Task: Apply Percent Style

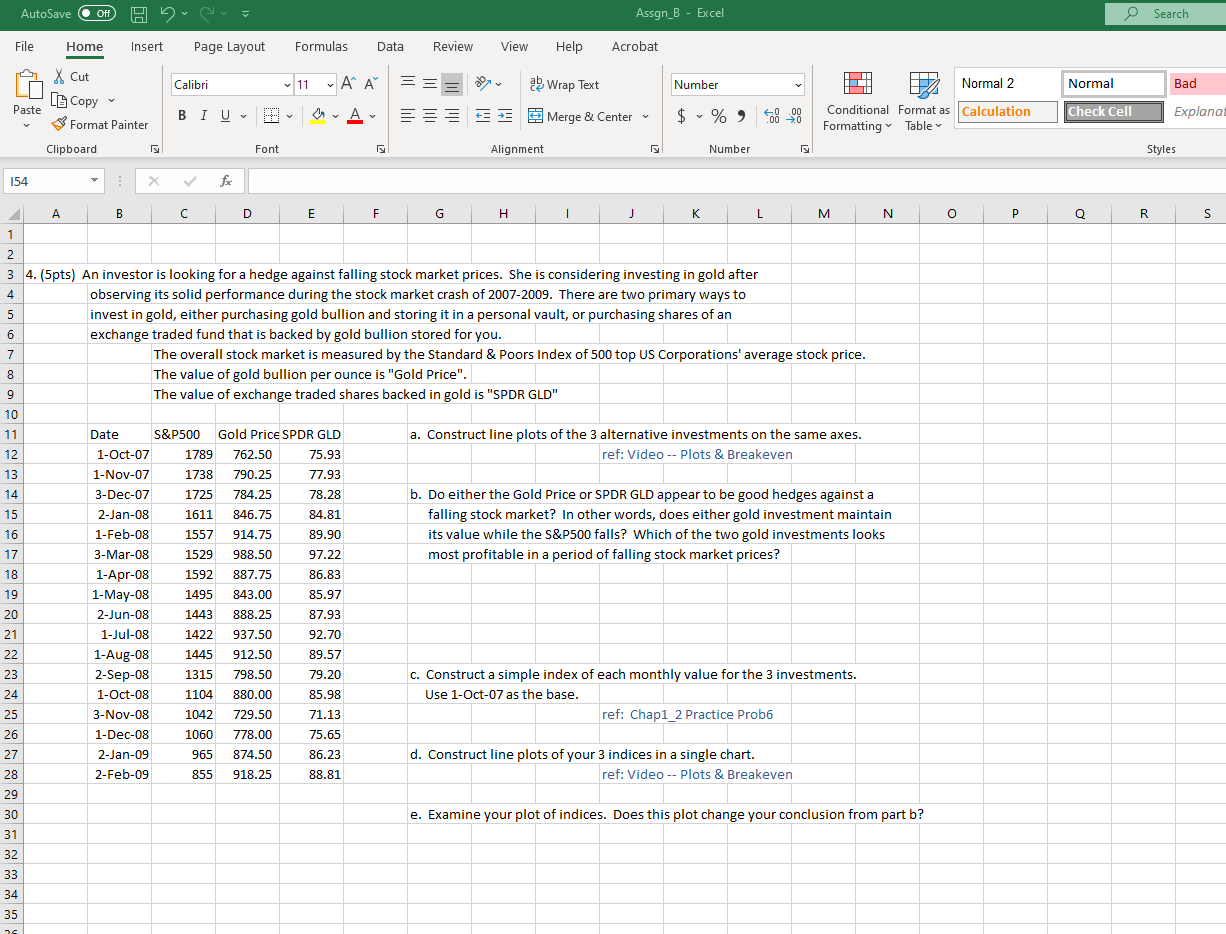Action: coord(718,117)
